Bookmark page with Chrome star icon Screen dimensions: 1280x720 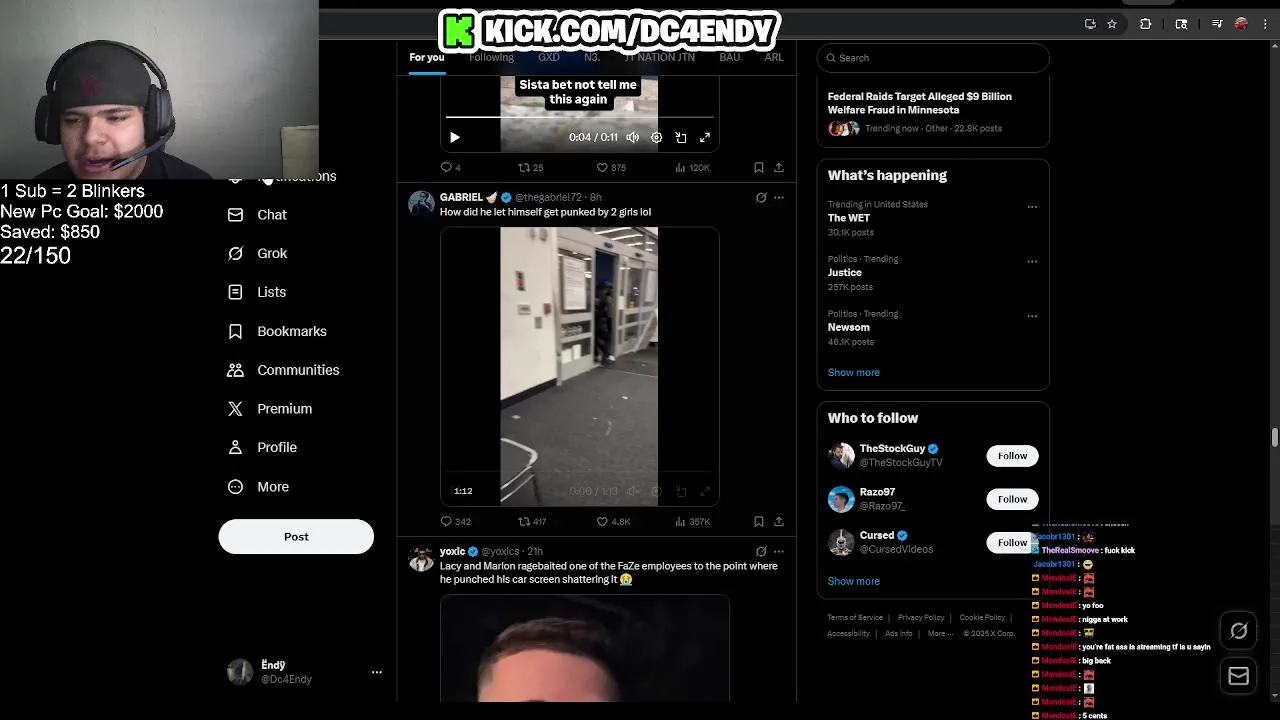click(1112, 24)
